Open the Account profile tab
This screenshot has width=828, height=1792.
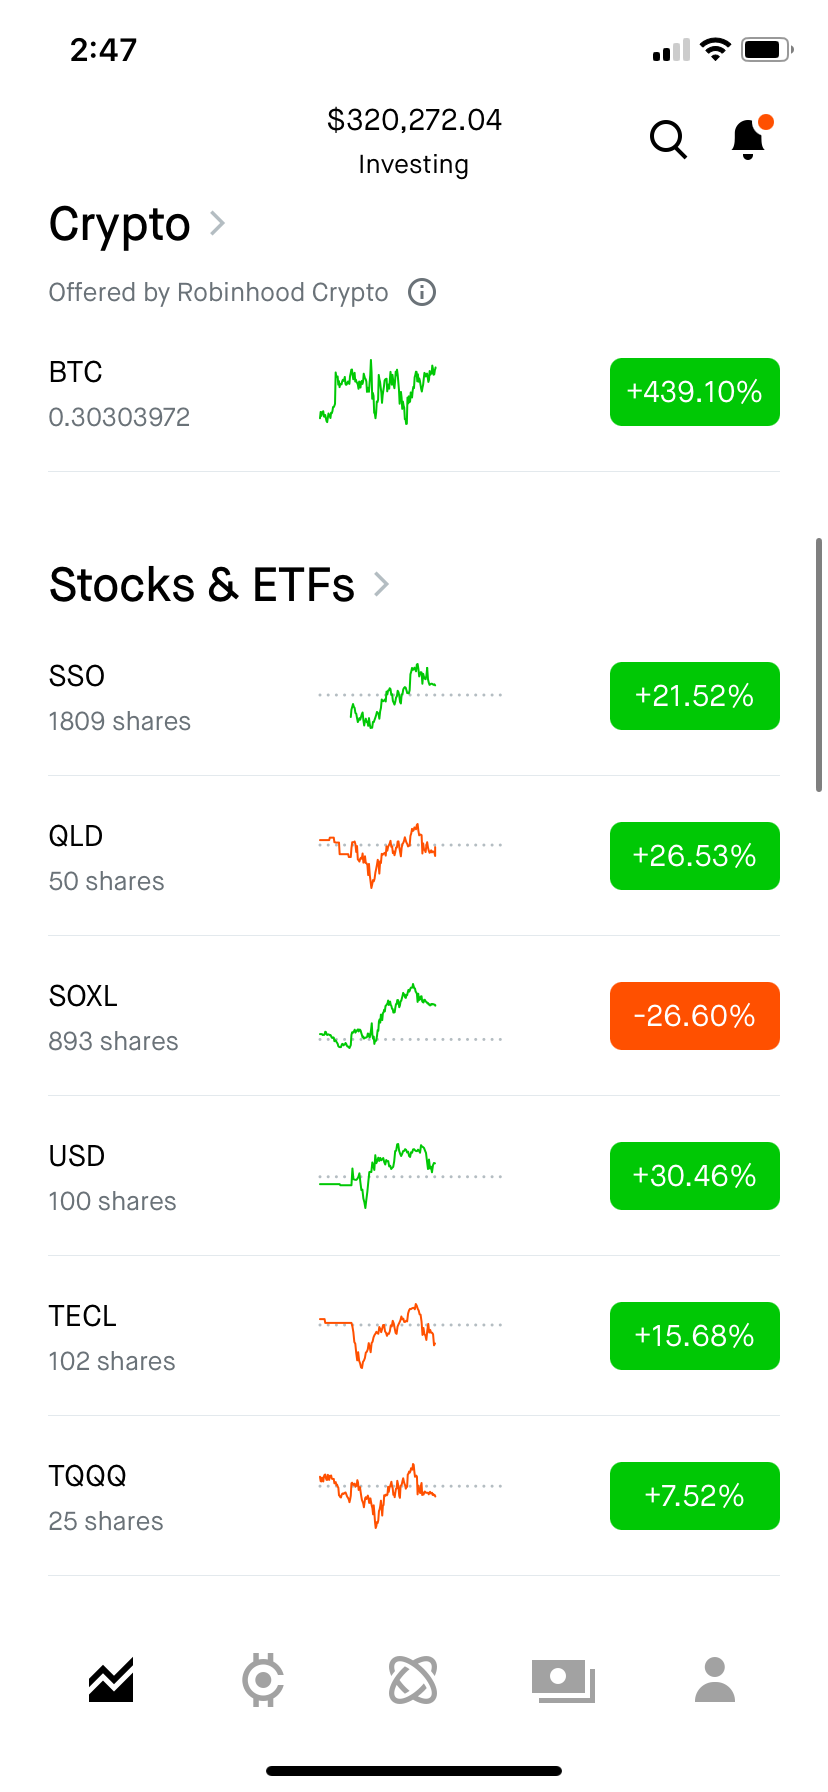point(714,1680)
